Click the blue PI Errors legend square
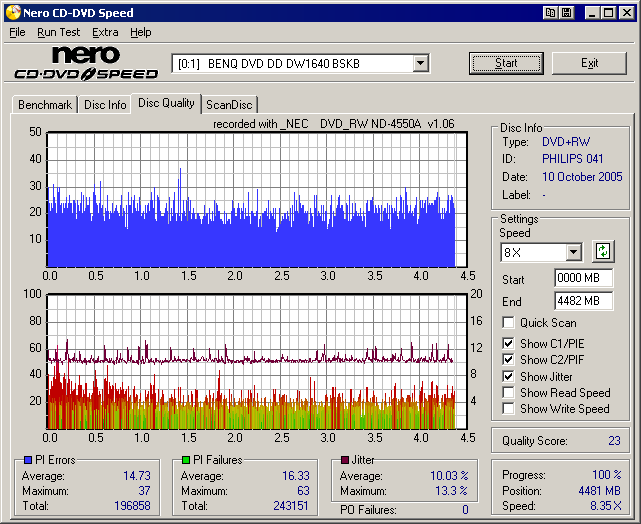Viewport: 641px width, 524px height. [27, 460]
